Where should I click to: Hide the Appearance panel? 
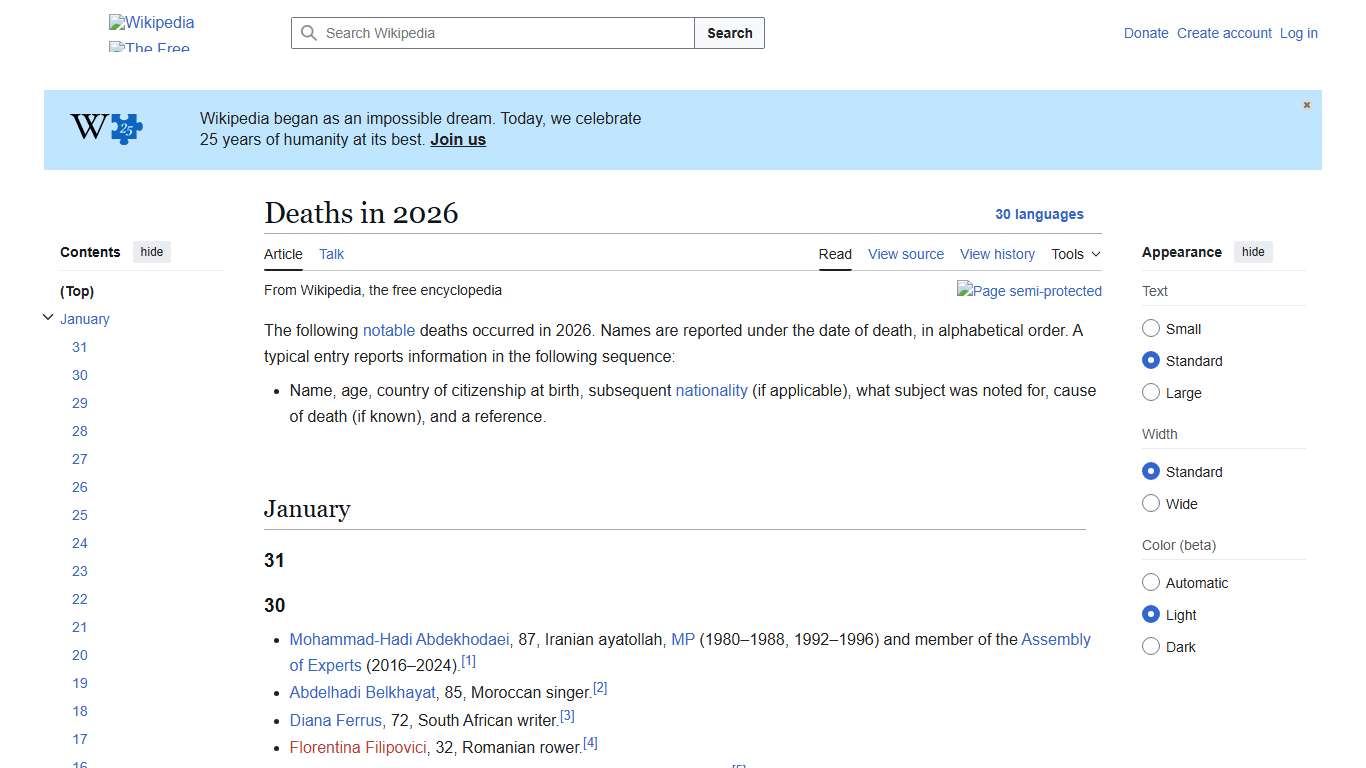[x=1253, y=251]
